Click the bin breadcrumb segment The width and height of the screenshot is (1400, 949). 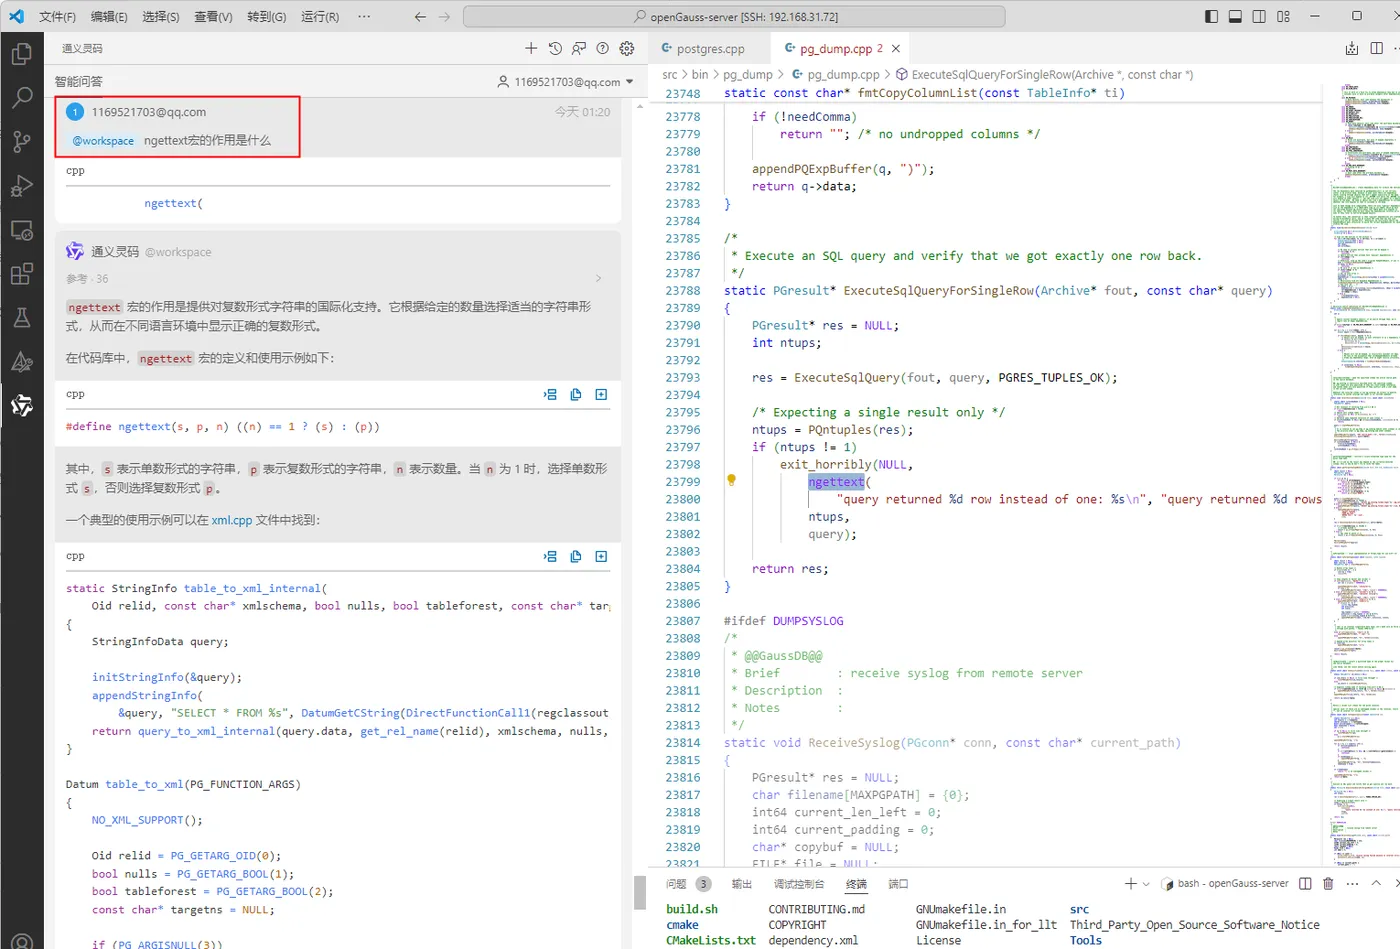[x=700, y=74]
